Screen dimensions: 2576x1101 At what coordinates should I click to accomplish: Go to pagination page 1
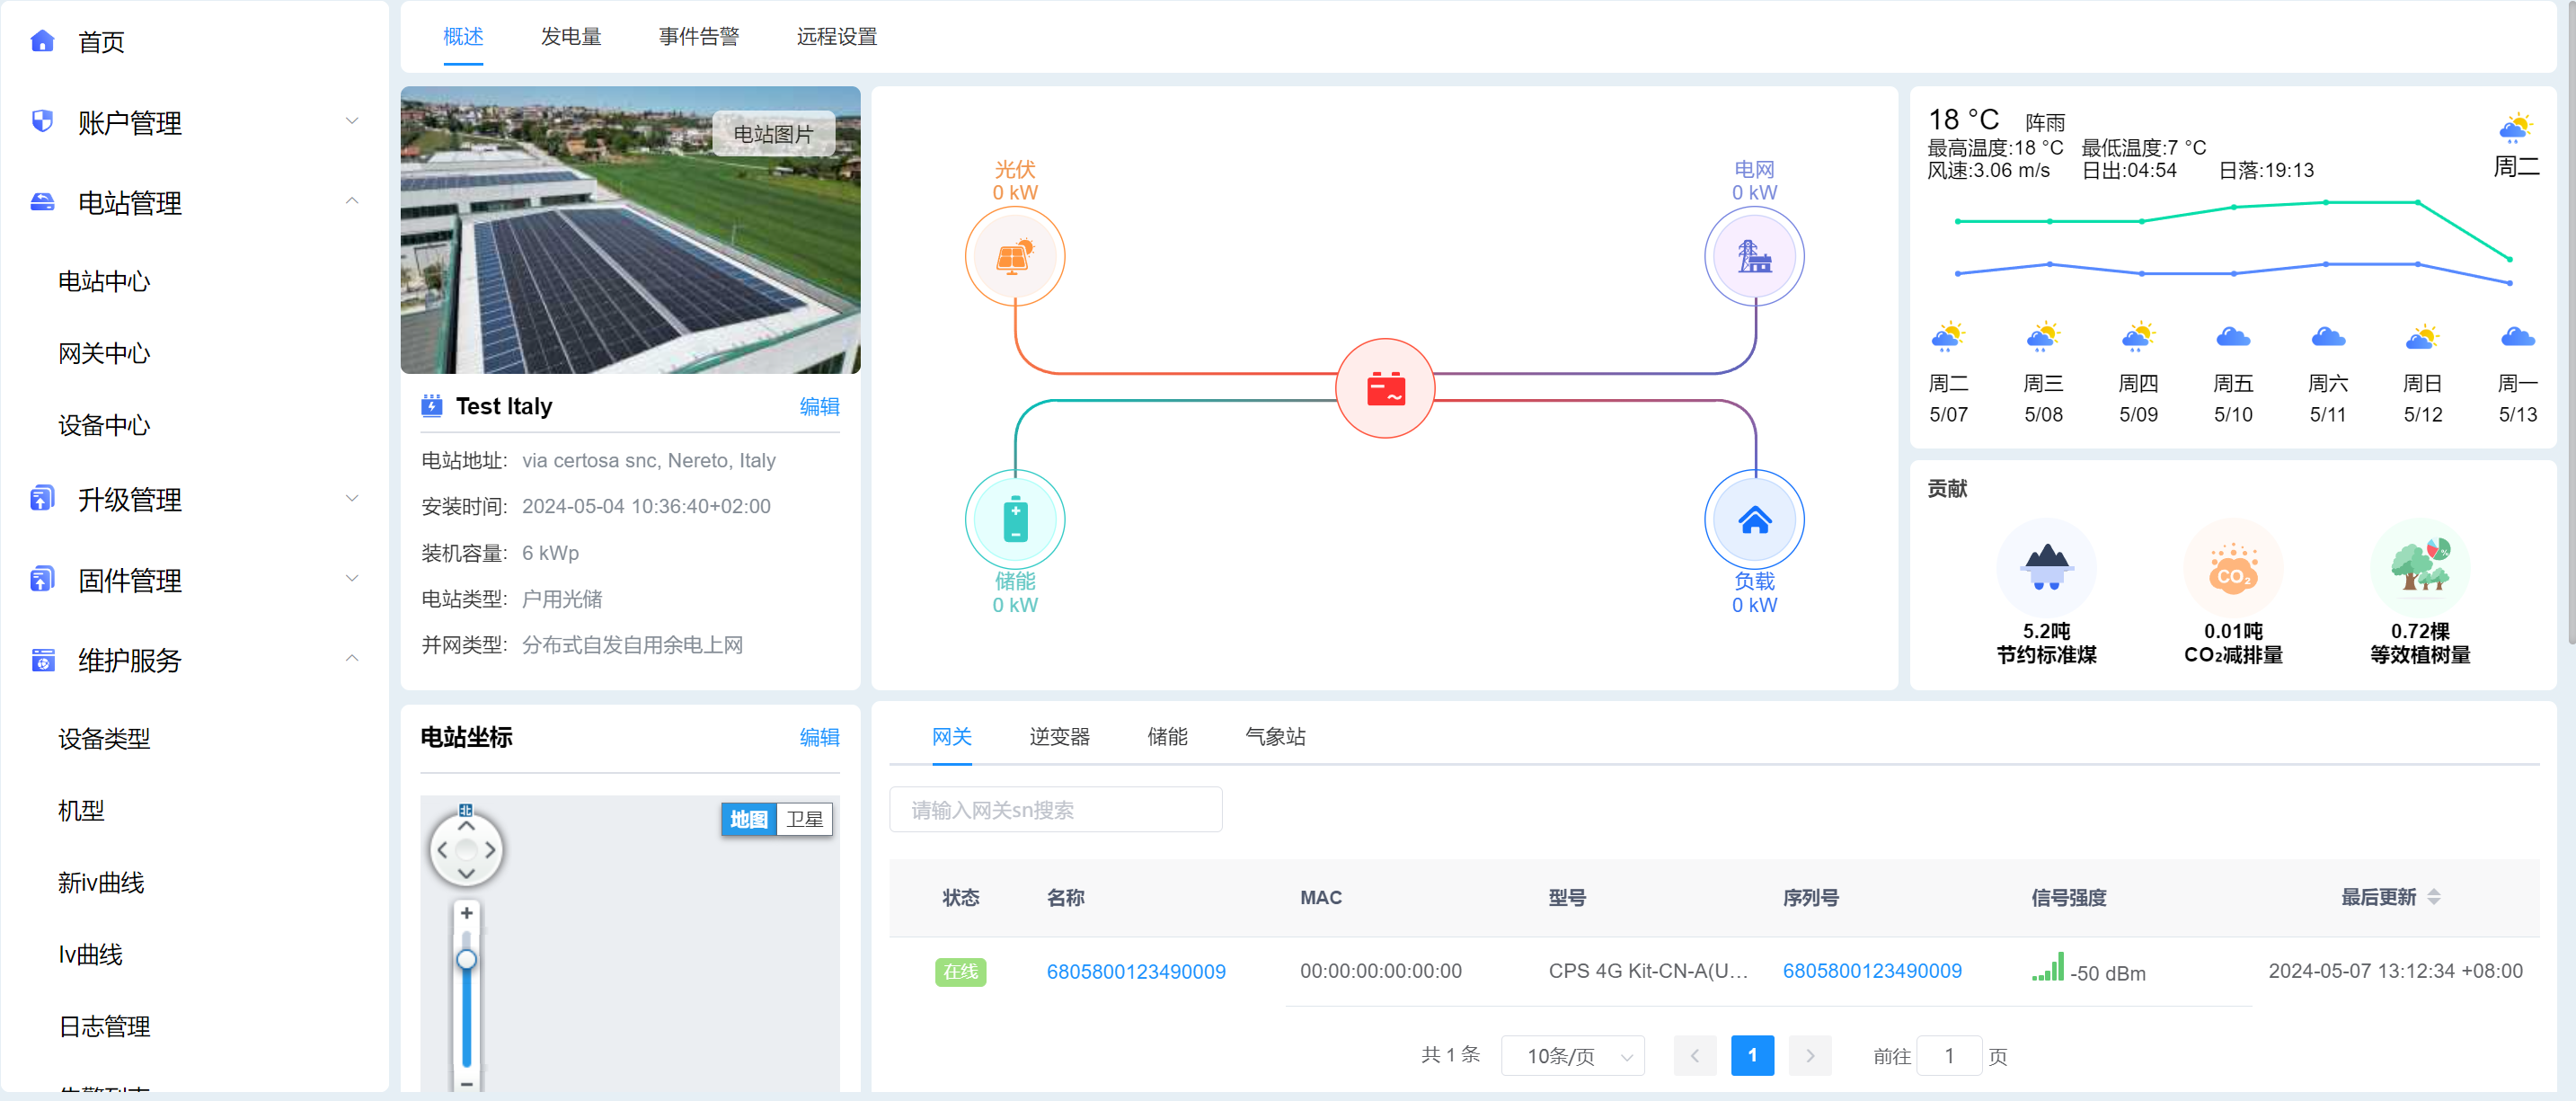pos(1752,1055)
